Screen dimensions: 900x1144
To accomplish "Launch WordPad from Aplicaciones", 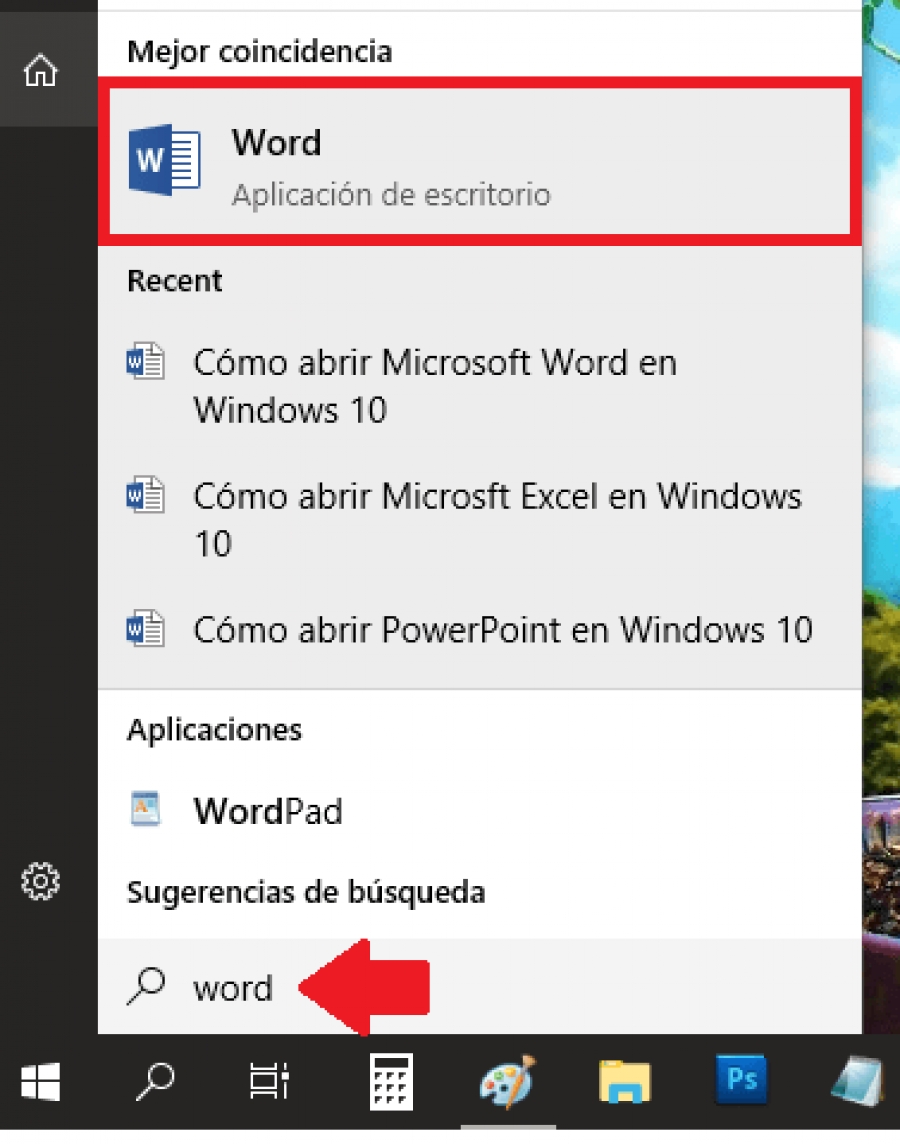I will coord(480,810).
